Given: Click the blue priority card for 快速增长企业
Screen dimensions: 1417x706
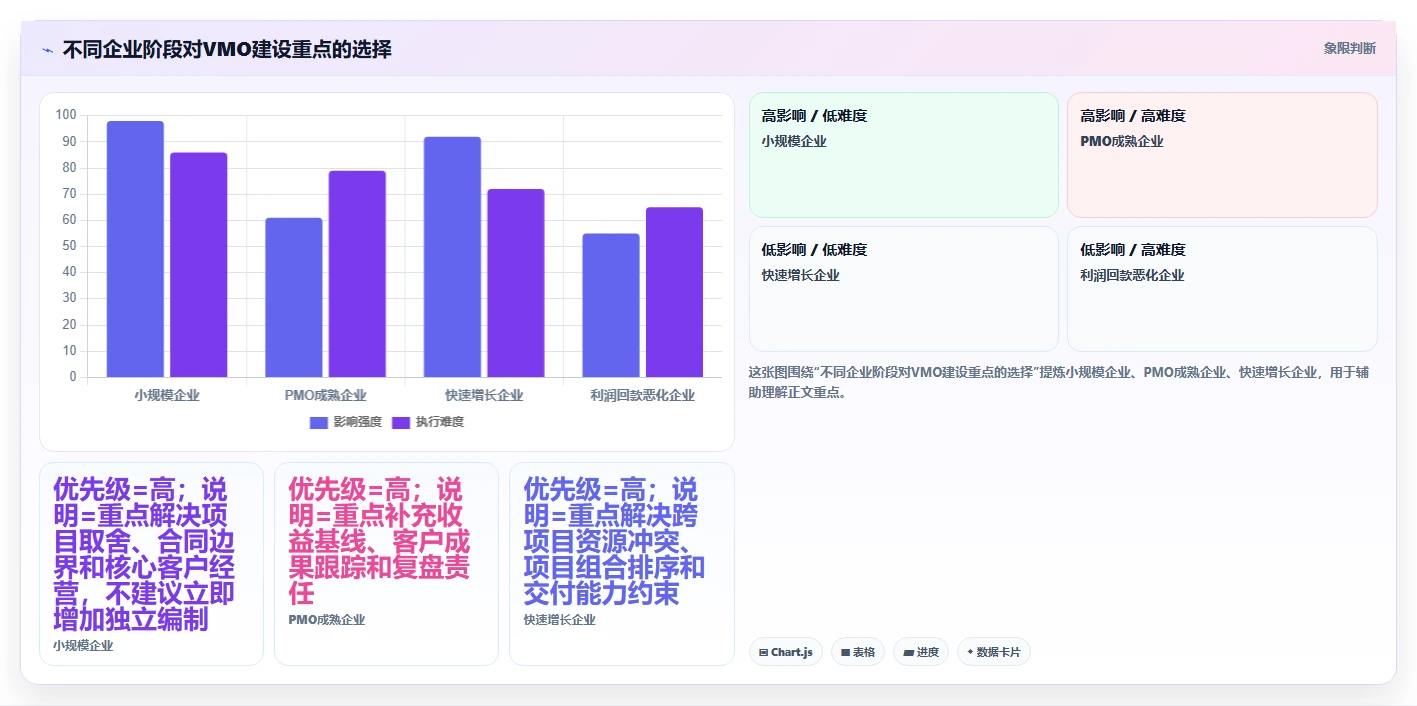Looking at the screenshot, I should [x=622, y=564].
